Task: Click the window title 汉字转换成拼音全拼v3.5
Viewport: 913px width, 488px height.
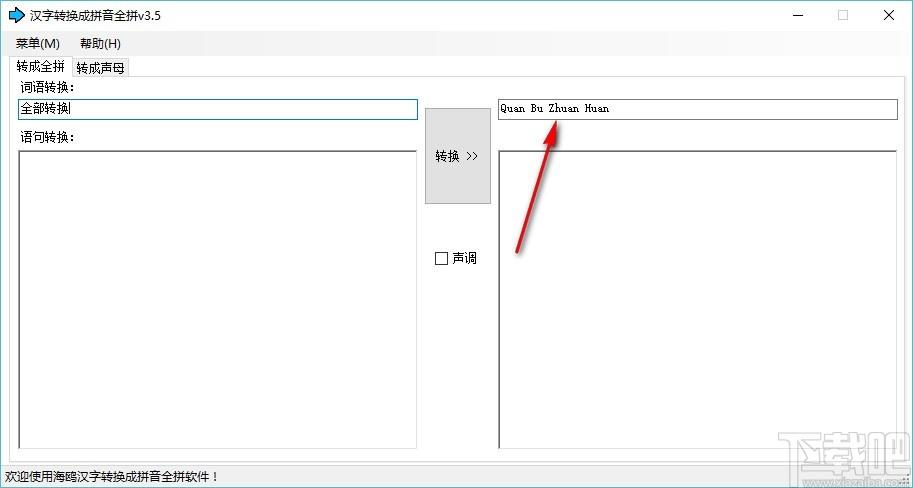Action: [x=95, y=16]
